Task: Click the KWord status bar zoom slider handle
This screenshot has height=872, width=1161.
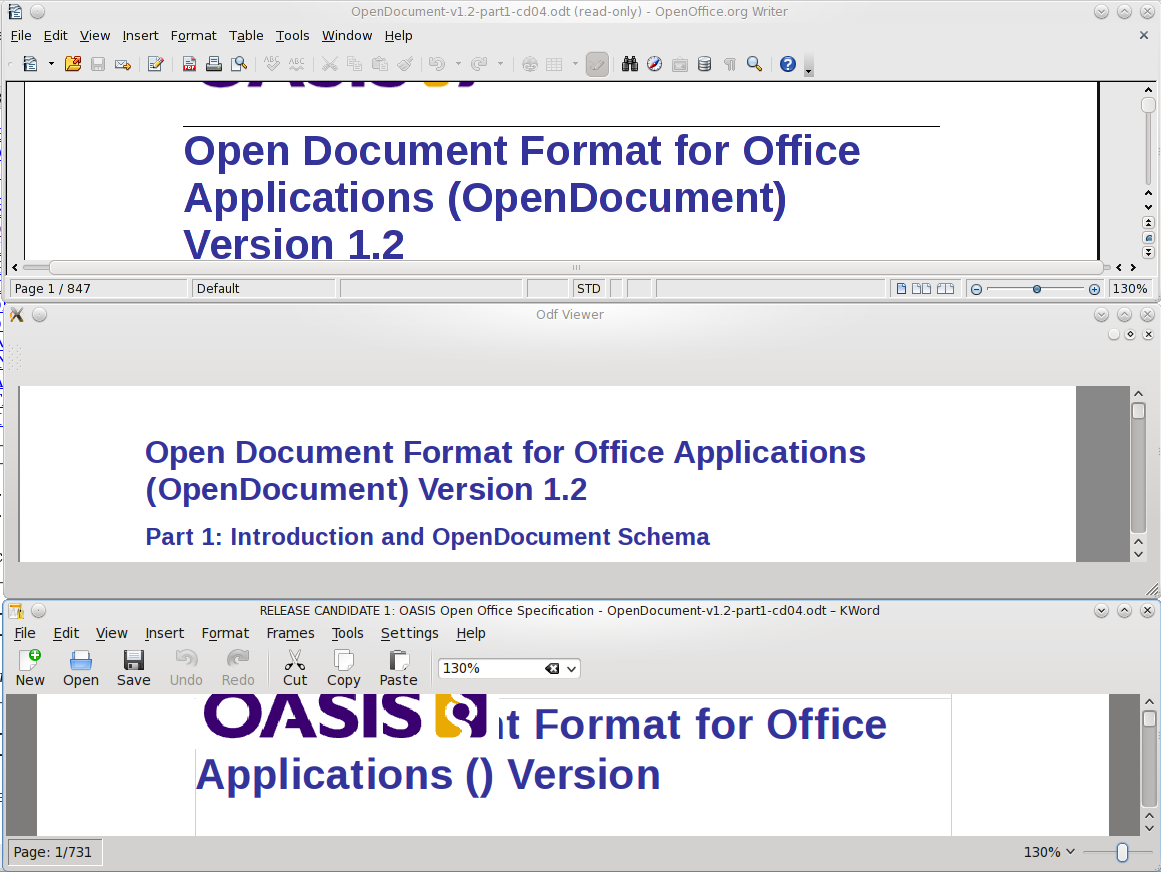Action: [1122, 853]
